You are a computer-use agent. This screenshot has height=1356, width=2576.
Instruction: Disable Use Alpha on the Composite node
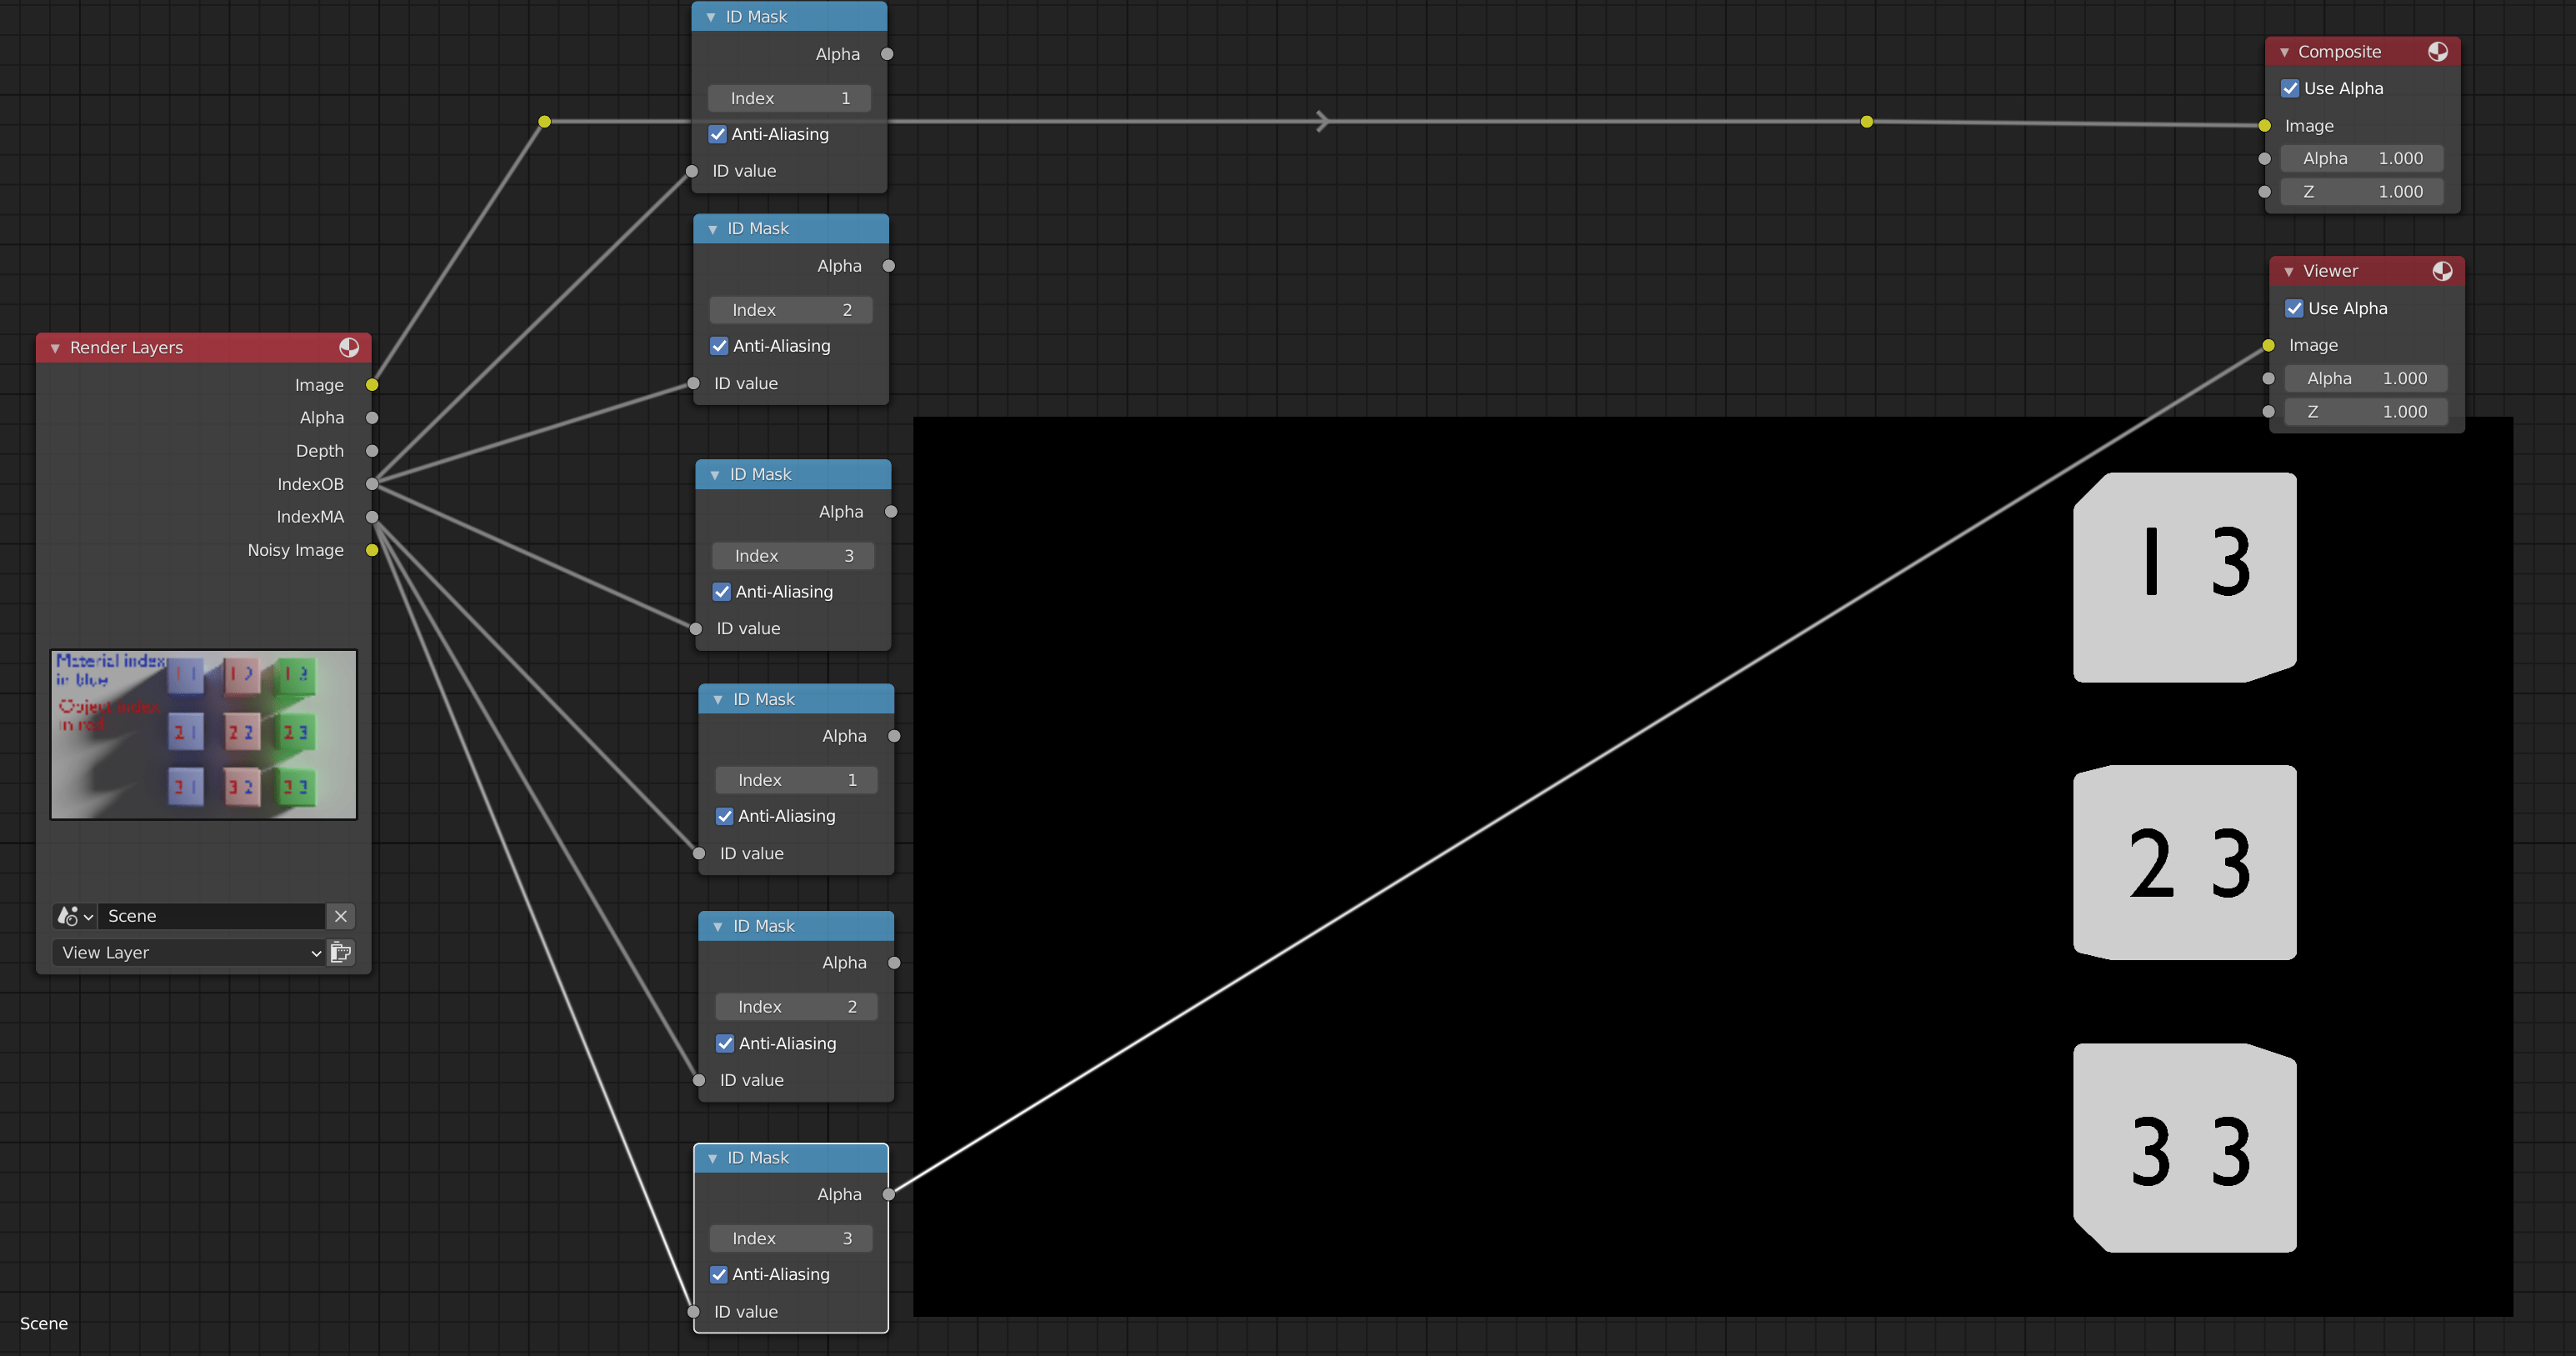click(x=2291, y=88)
